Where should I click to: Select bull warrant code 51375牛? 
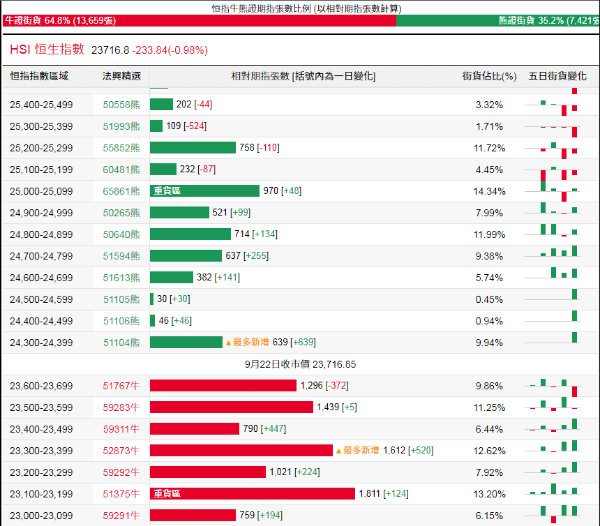[121, 494]
